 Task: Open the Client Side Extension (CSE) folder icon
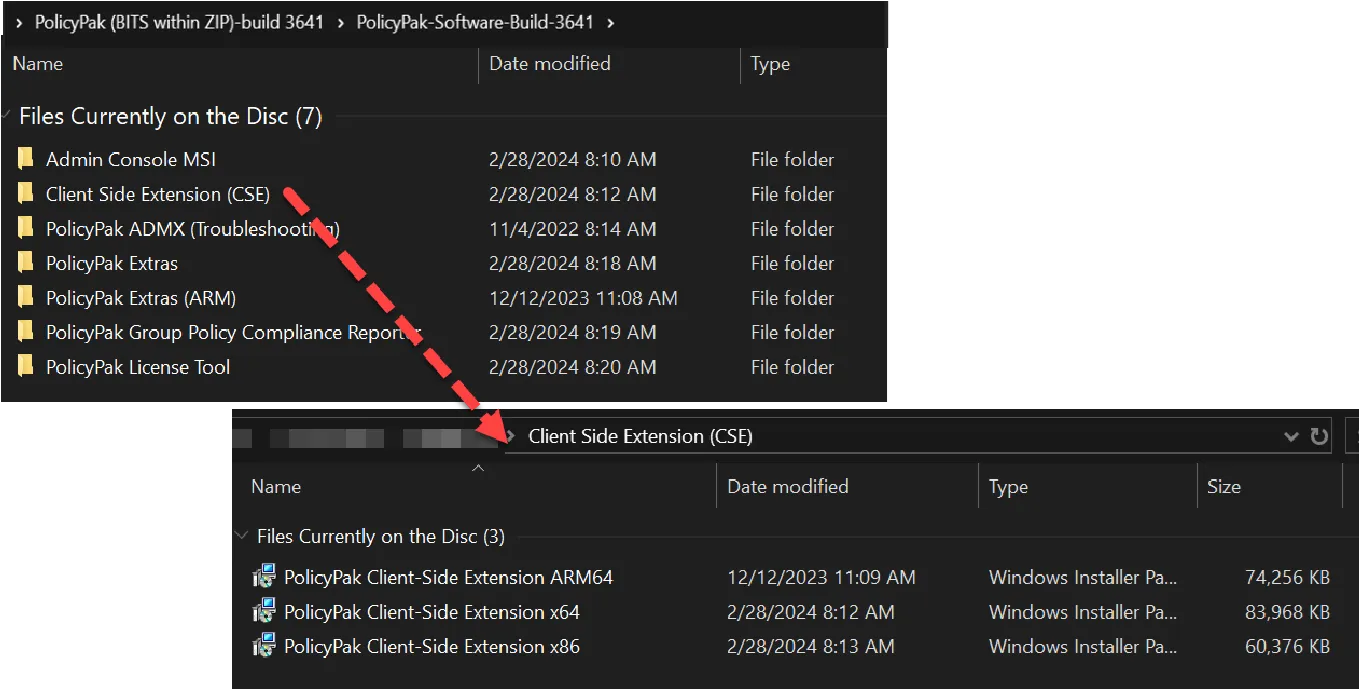(26, 194)
